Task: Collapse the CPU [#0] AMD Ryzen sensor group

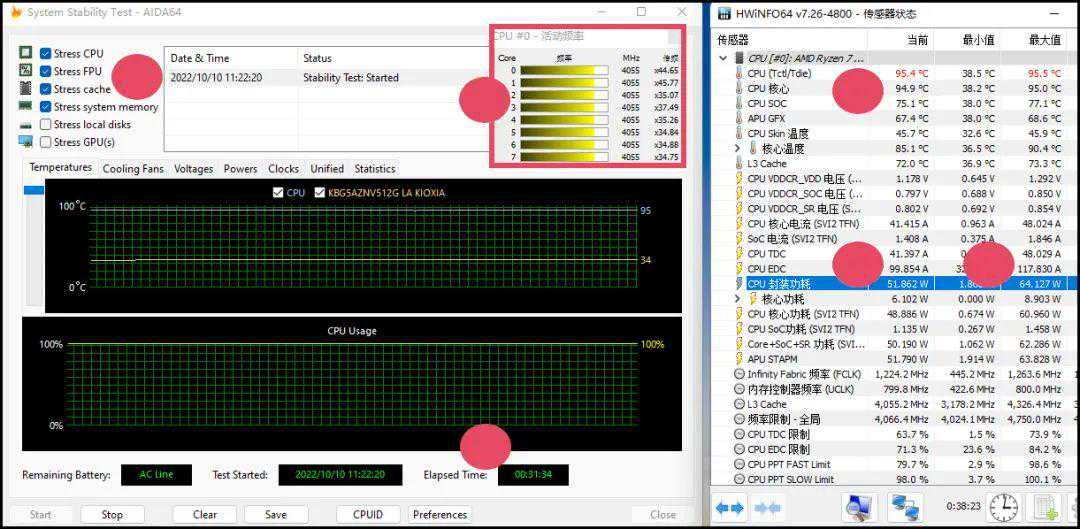Action: click(723, 58)
